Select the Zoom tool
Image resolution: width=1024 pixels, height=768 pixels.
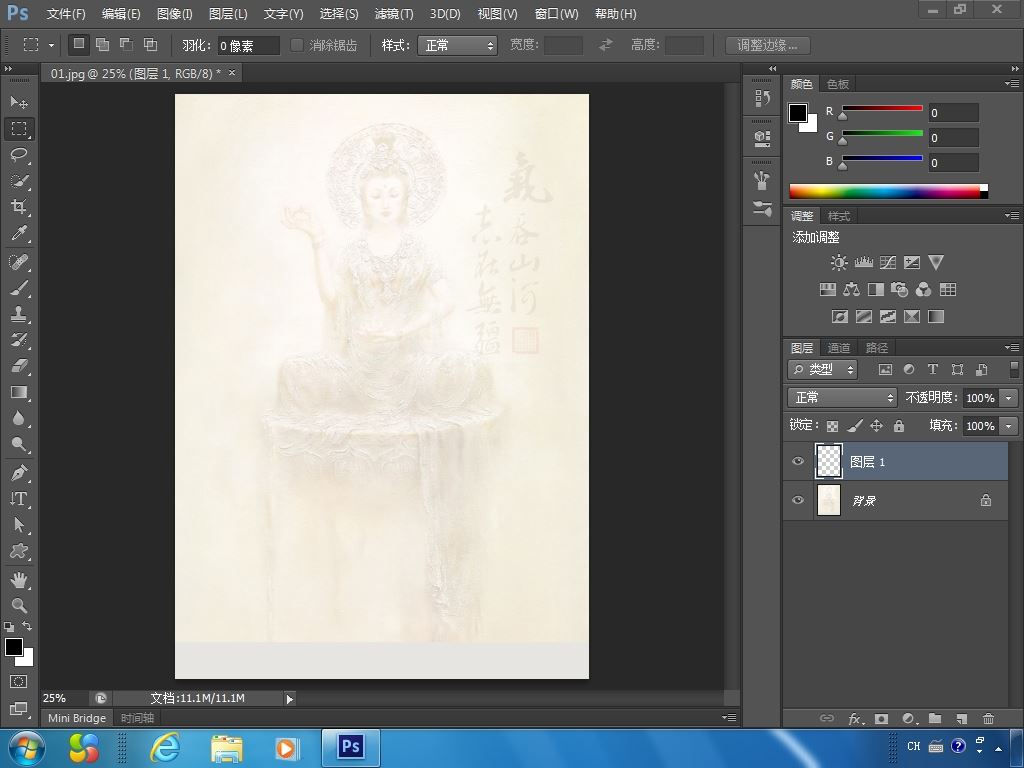point(19,605)
